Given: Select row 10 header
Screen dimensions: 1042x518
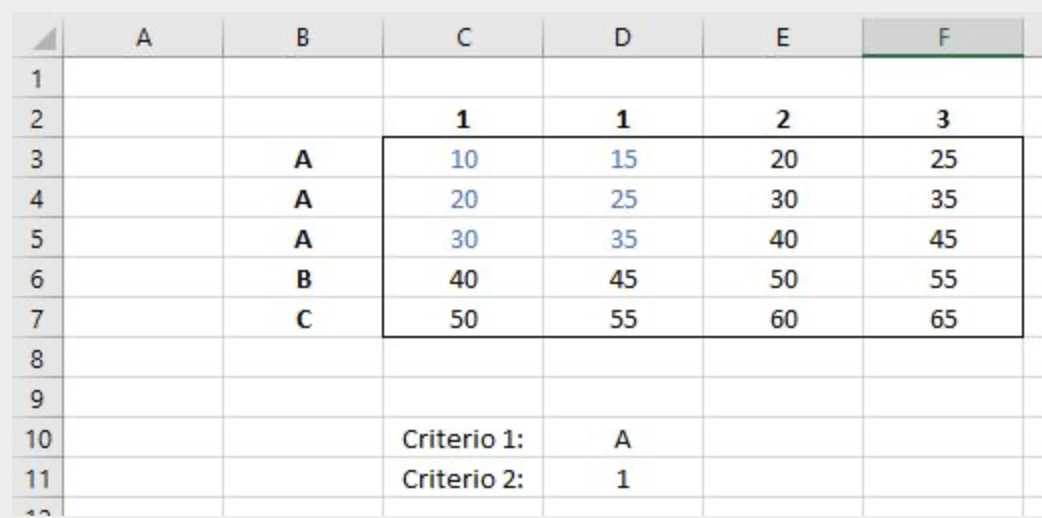Looking at the screenshot, I should (x=34, y=438).
